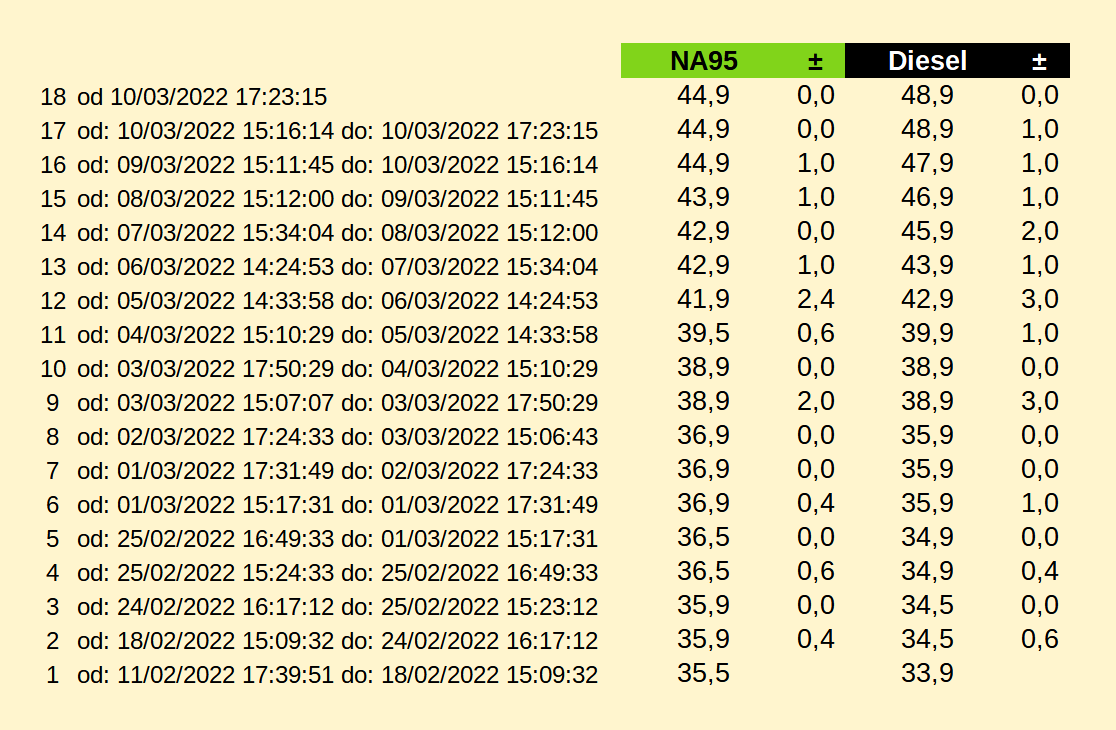Screen dimensions: 1116x730
Task: Click NA95 change 0,4 in row 6
Action: tap(816, 503)
